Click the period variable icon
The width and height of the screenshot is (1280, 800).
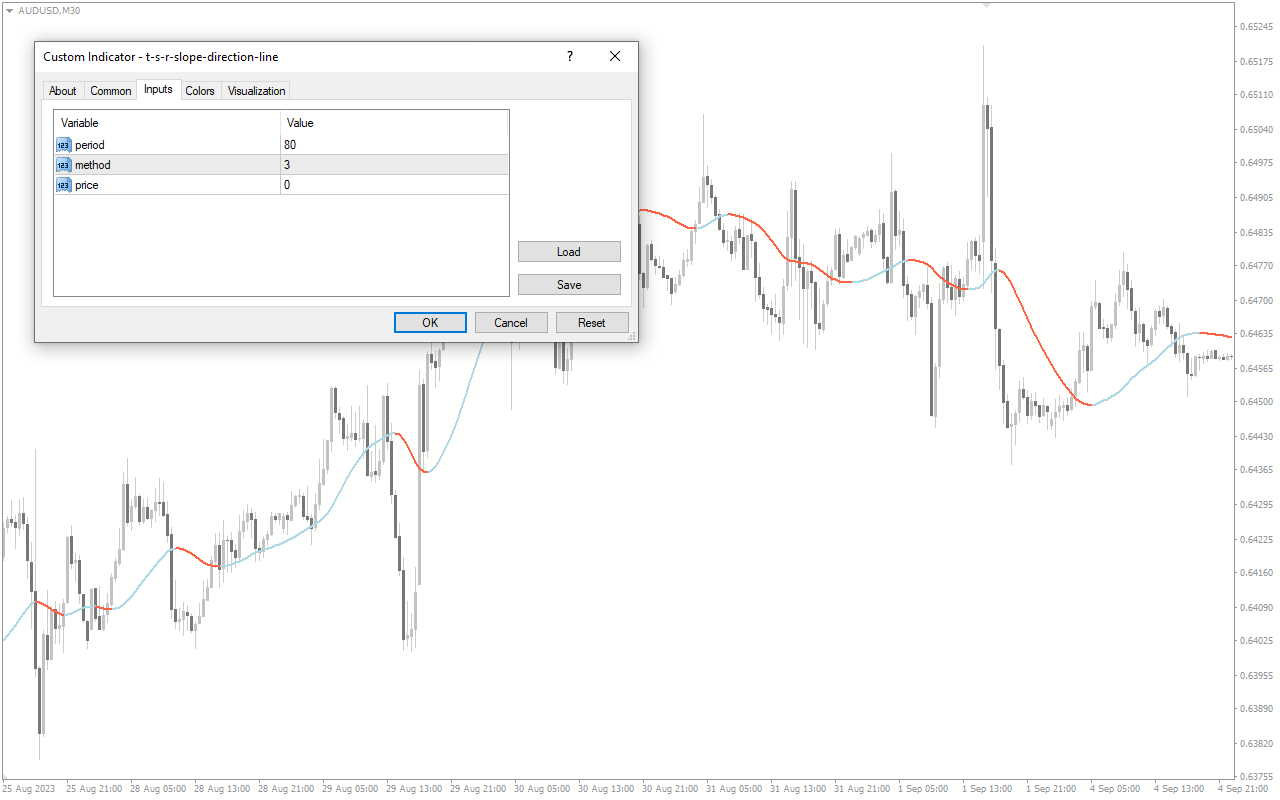click(64, 145)
